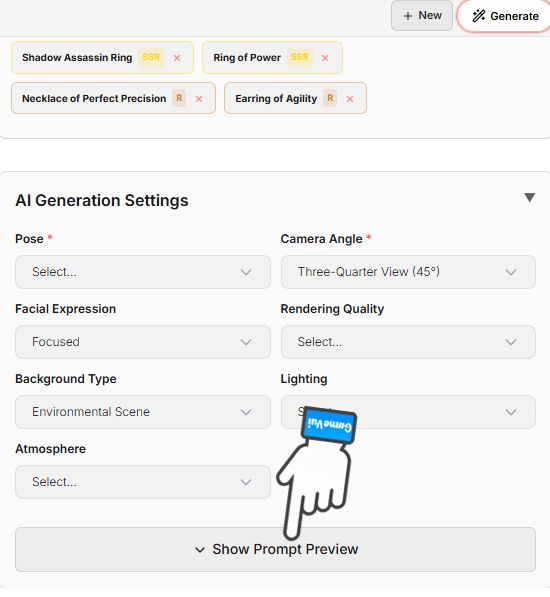
Task: Remove Necklace of Perfect Precision via x icon
Action: point(199,99)
